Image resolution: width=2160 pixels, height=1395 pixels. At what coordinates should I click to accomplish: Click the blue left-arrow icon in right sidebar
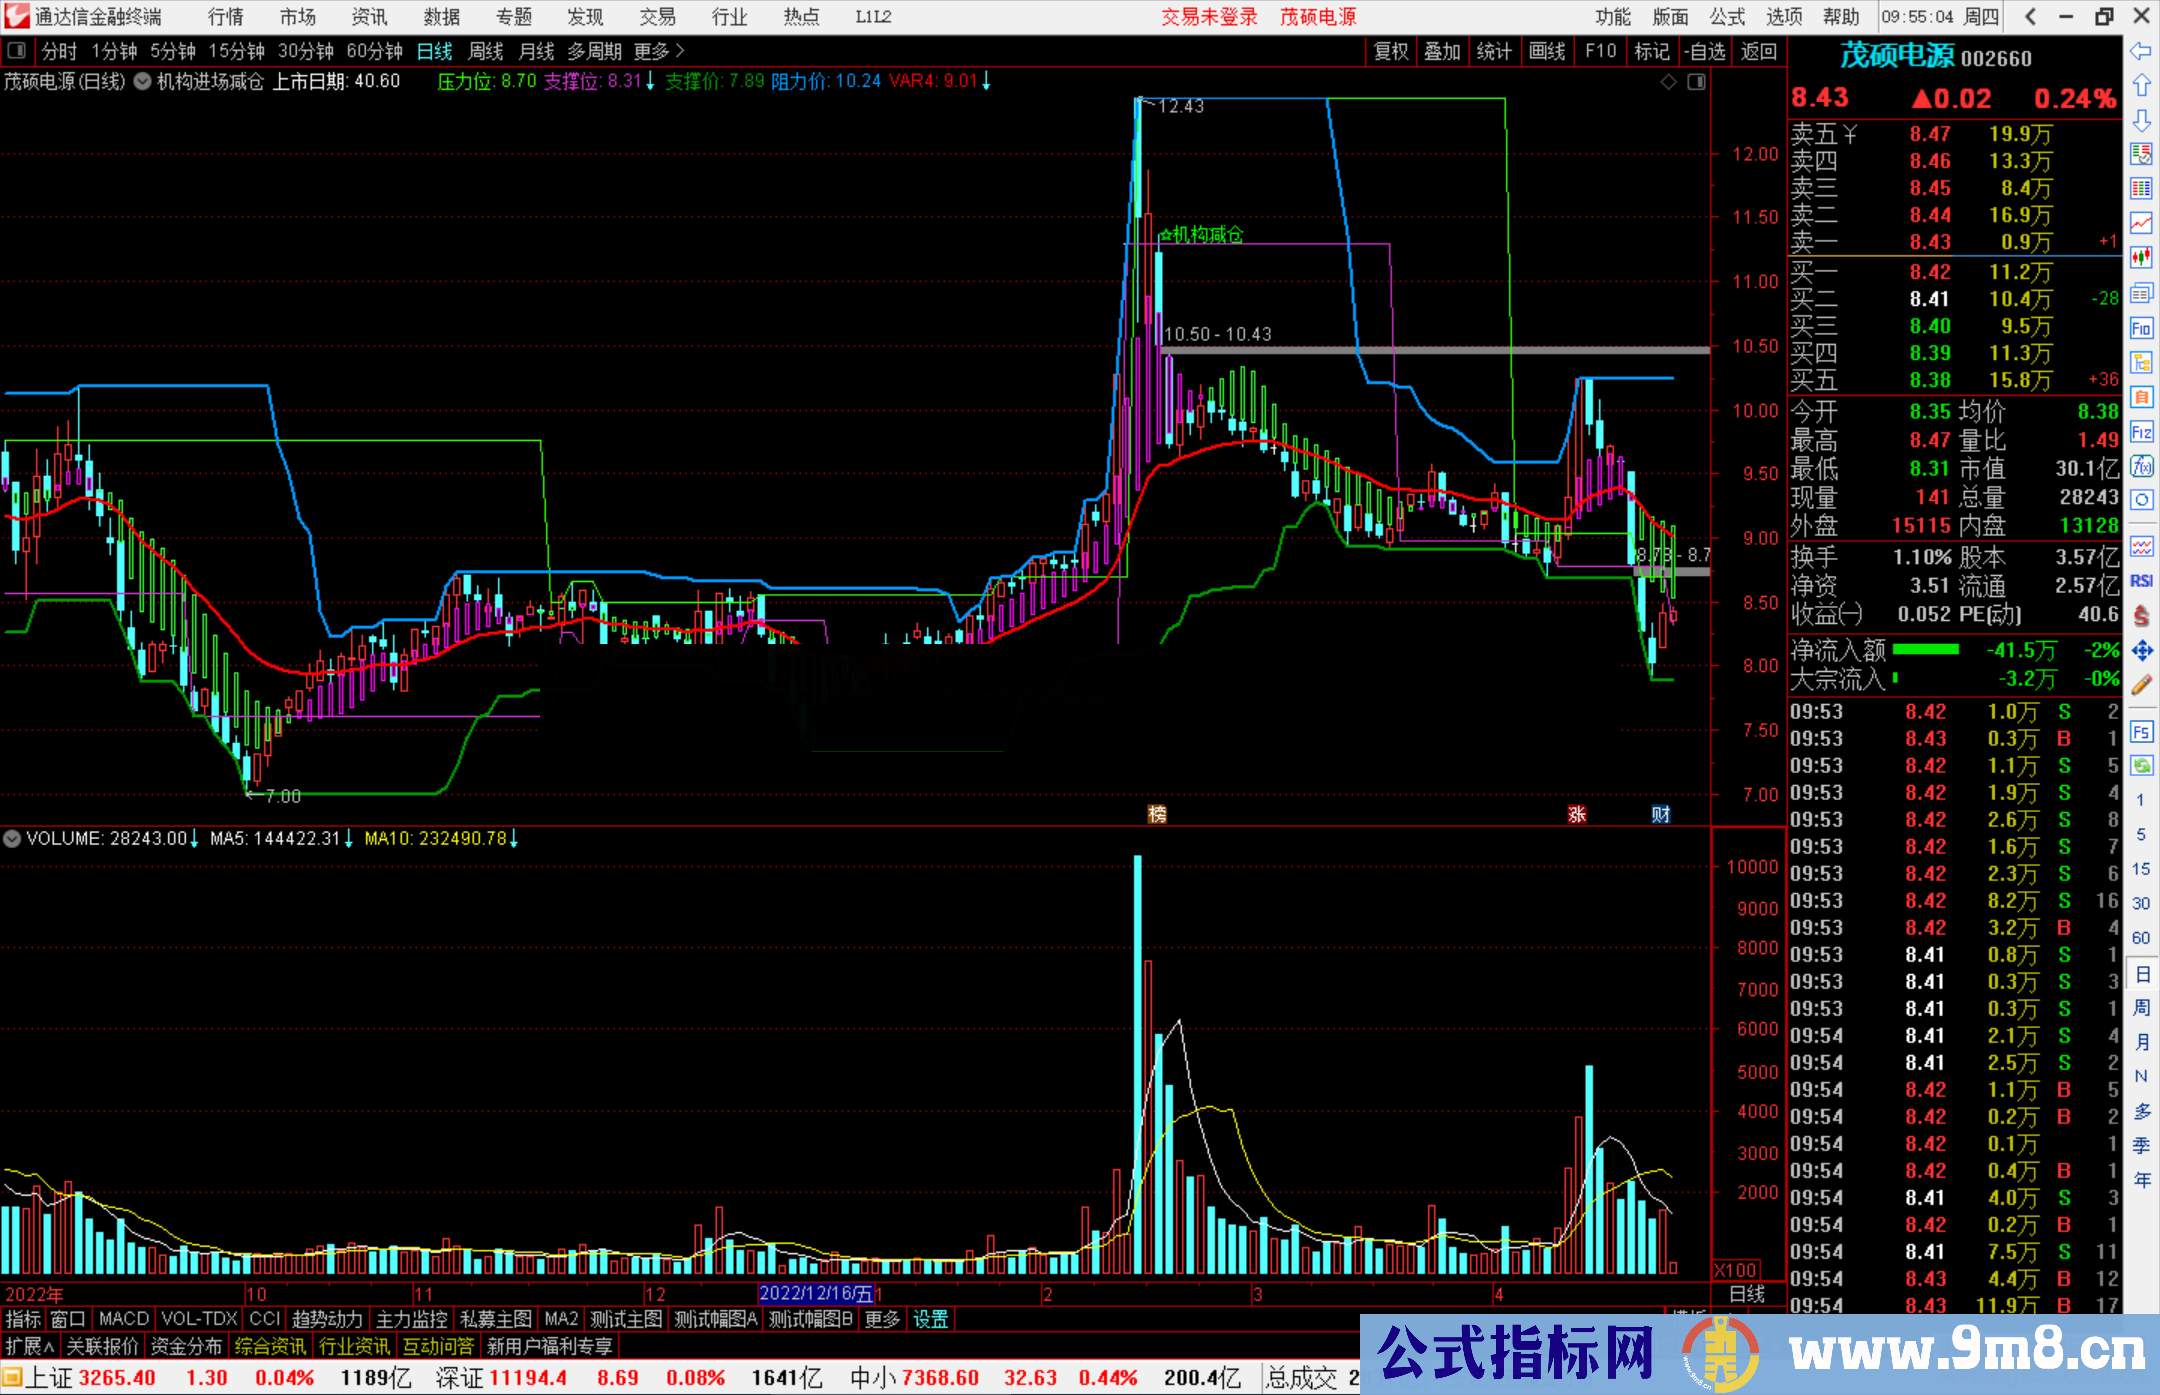click(2141, 51)
